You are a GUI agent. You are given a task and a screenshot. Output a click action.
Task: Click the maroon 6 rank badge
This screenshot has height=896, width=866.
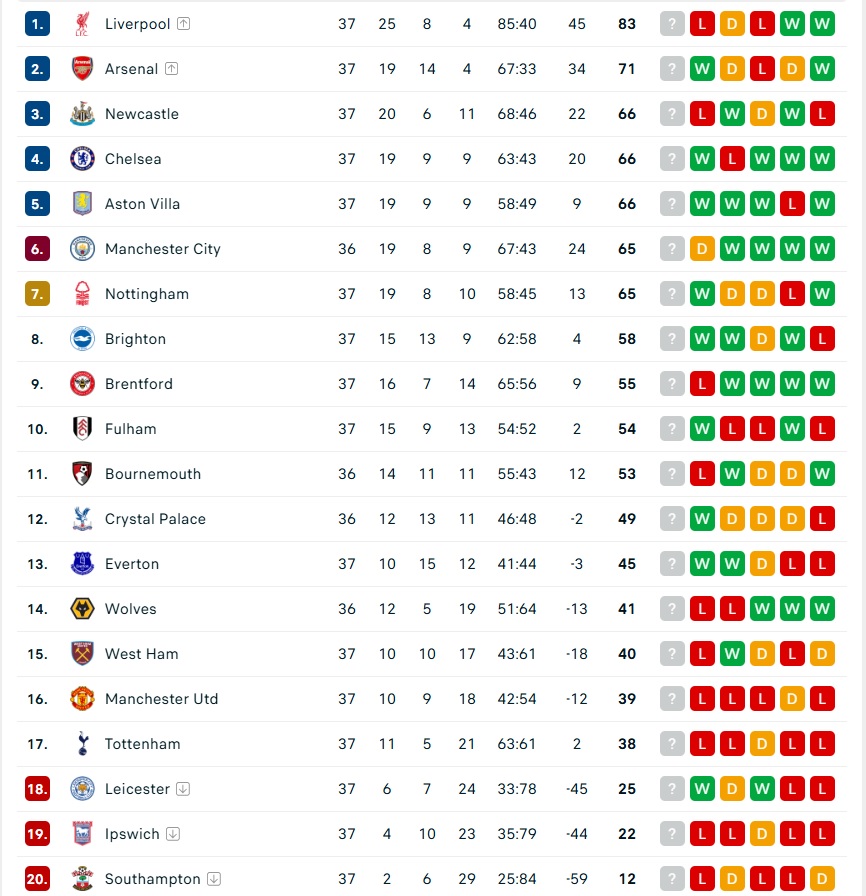pos(37,249)
